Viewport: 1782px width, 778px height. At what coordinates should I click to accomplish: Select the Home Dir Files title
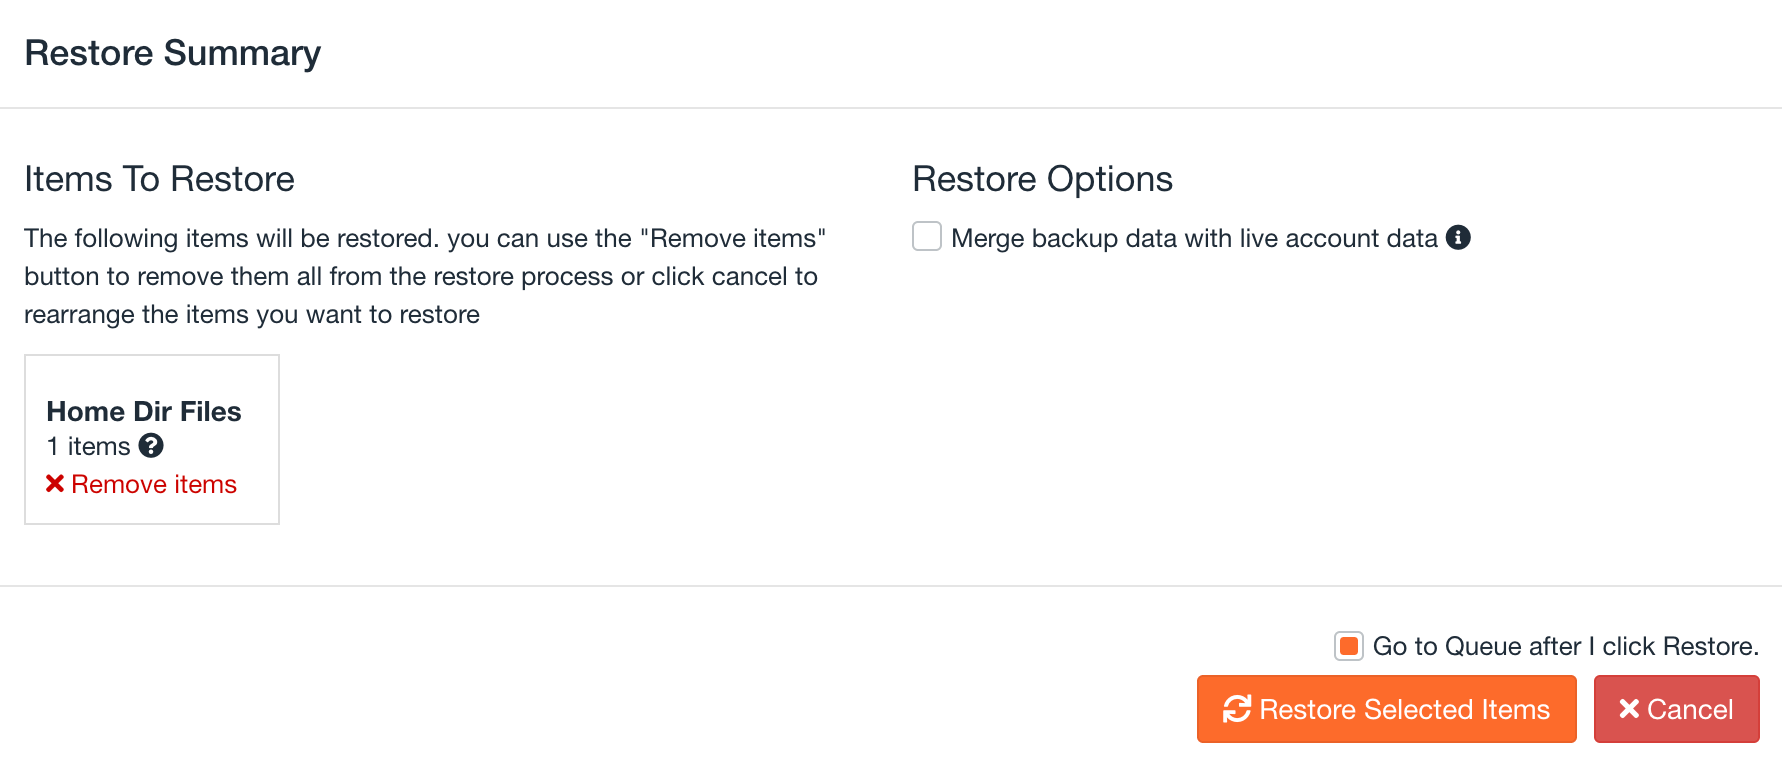coord(144,411)
